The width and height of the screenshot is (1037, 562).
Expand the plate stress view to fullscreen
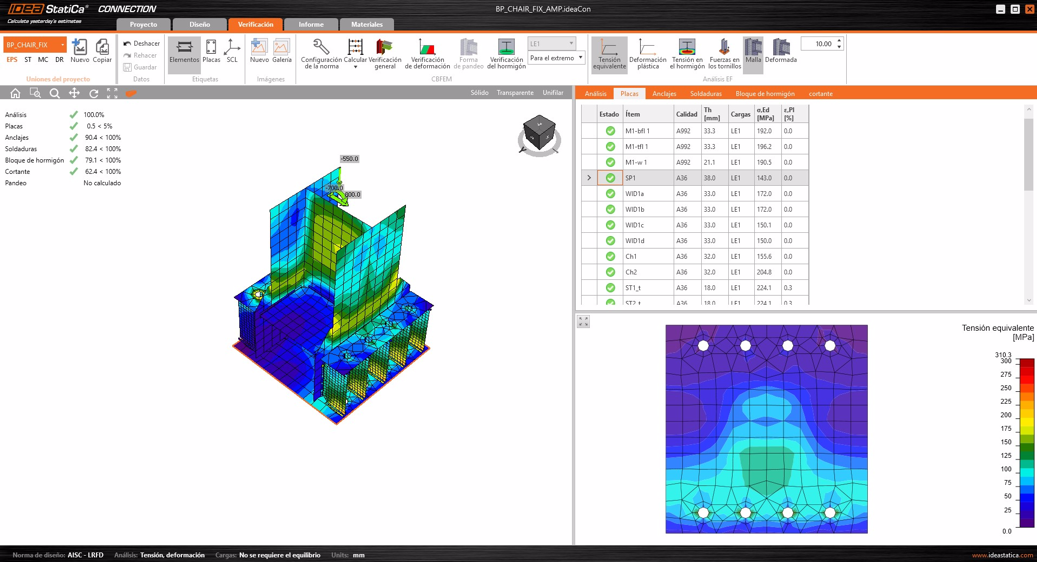coord(583,321)
